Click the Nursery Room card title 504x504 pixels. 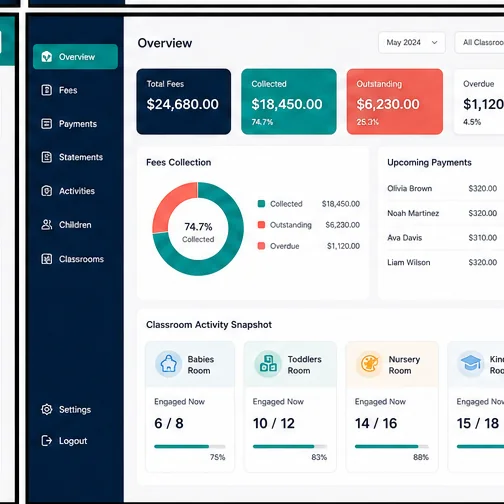tap(404, 365)
